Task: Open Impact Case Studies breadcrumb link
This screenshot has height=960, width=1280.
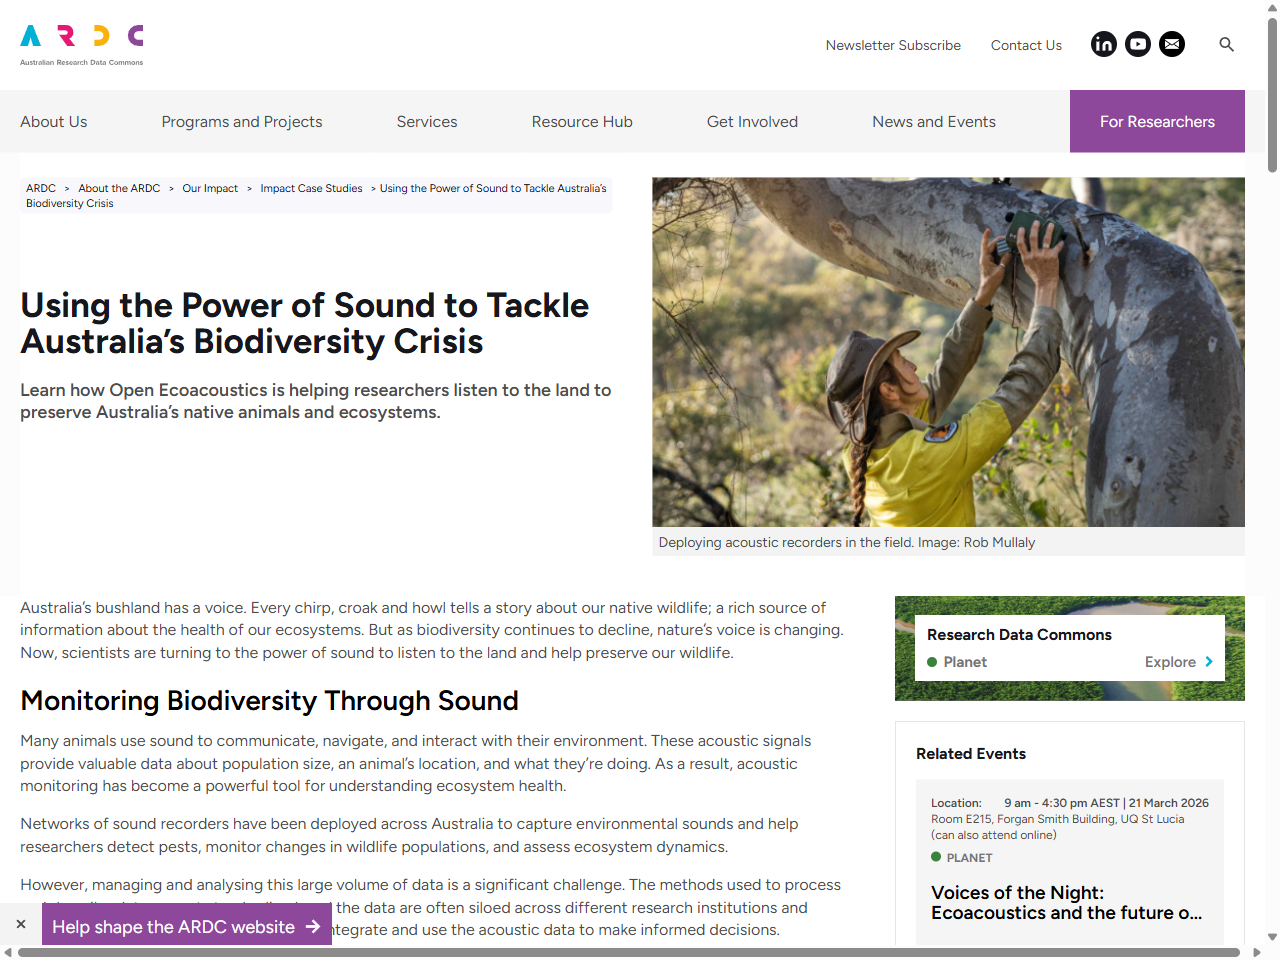Action: pos(311,188)
